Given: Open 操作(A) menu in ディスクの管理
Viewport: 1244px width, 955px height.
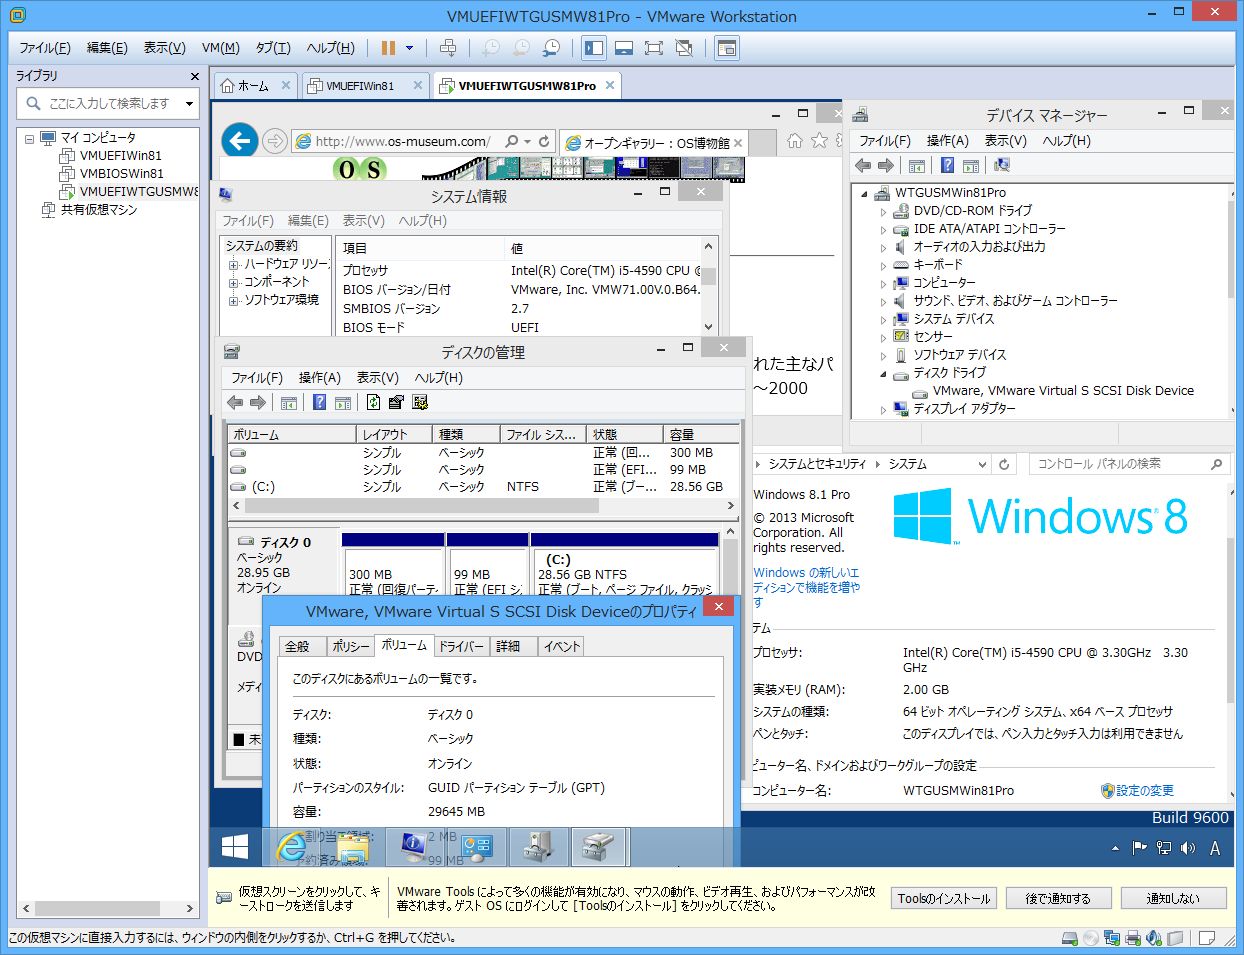Looking at the screenshot, I should tap(320, 377).
